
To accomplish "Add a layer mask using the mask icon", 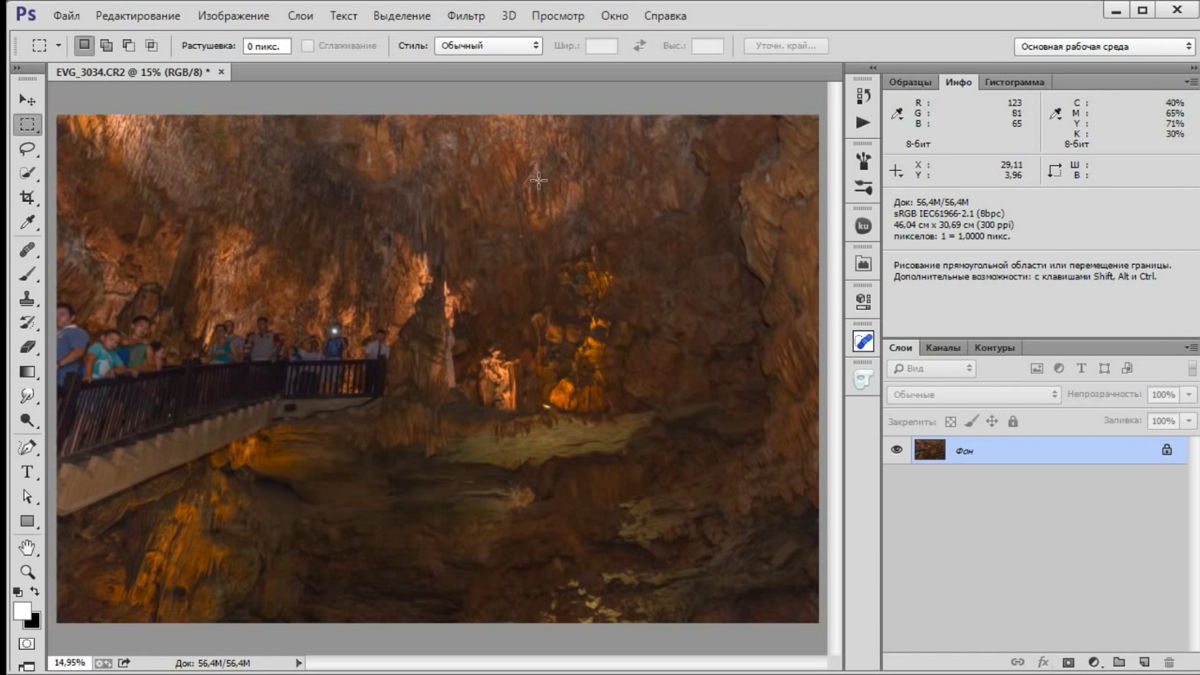I will click(1068, 662).
